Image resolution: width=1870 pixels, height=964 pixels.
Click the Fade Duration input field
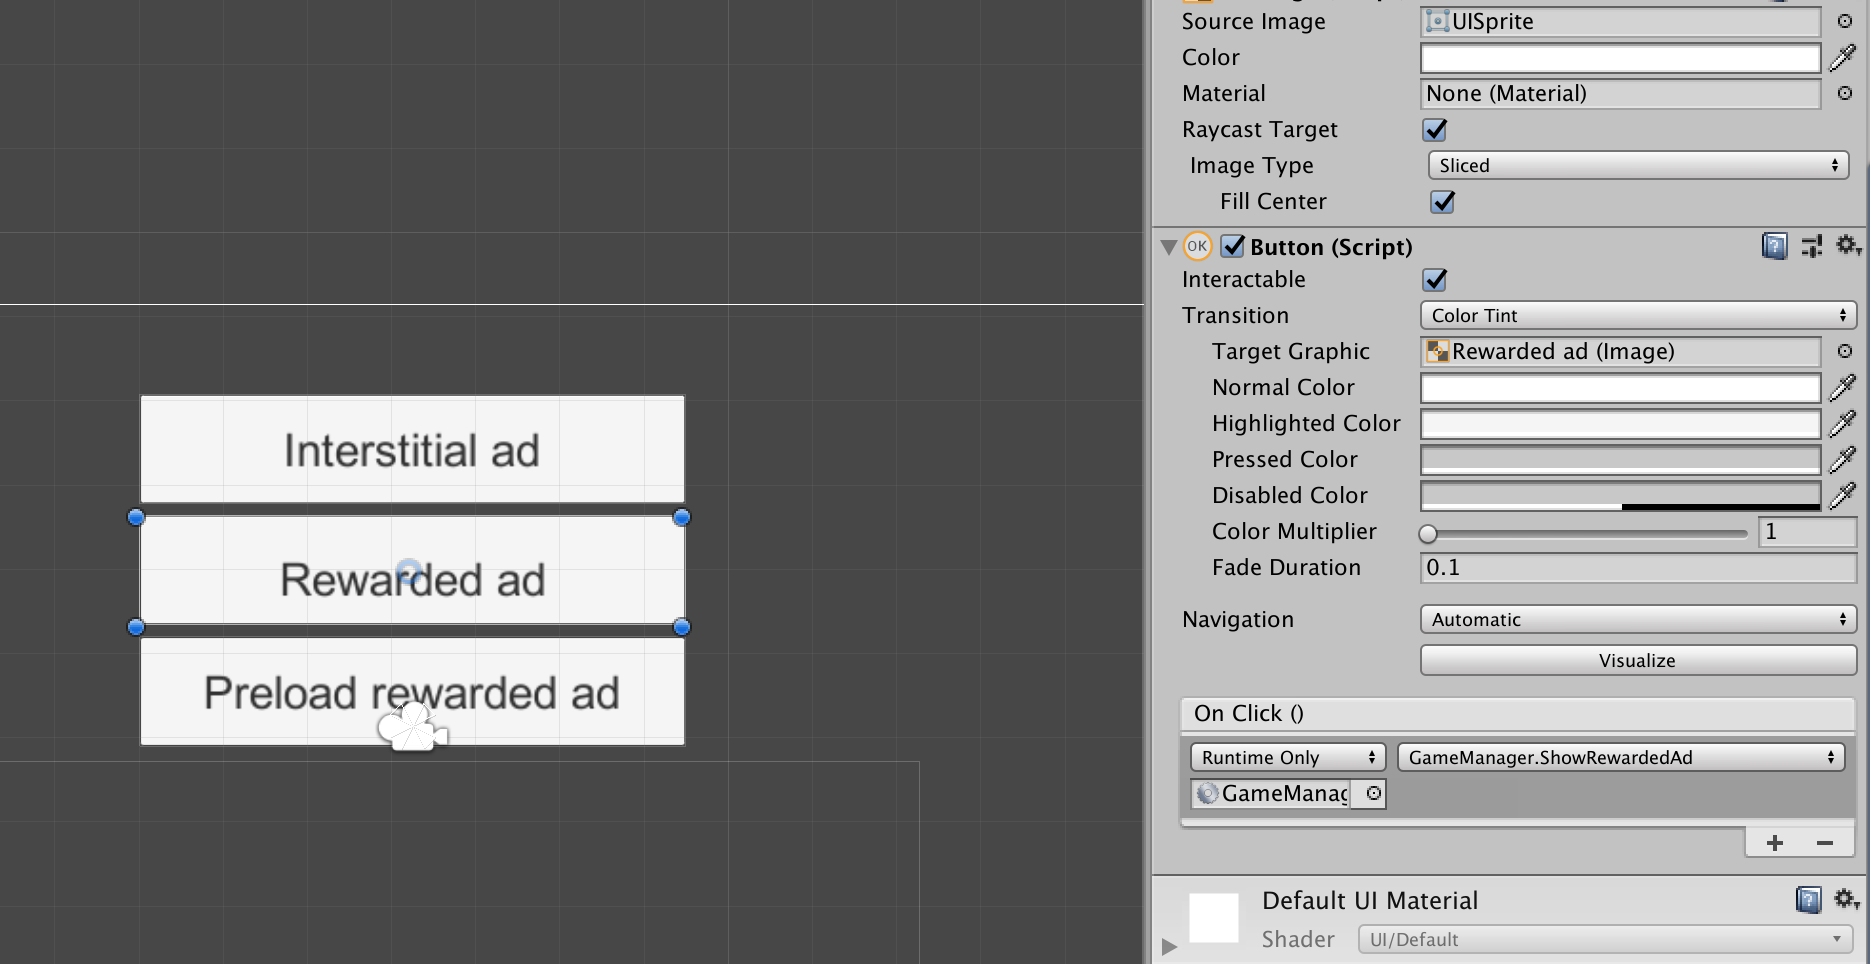[1638, 568]
